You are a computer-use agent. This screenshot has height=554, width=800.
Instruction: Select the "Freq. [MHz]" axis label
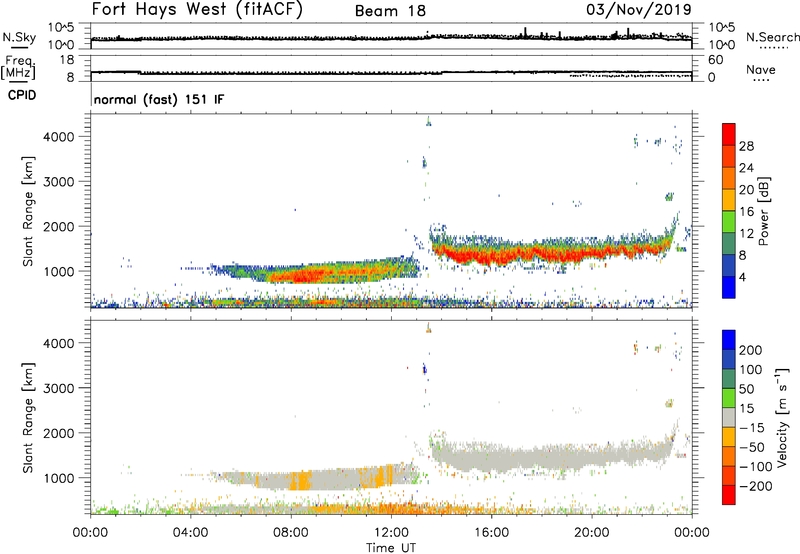click(x=19, y=67)
